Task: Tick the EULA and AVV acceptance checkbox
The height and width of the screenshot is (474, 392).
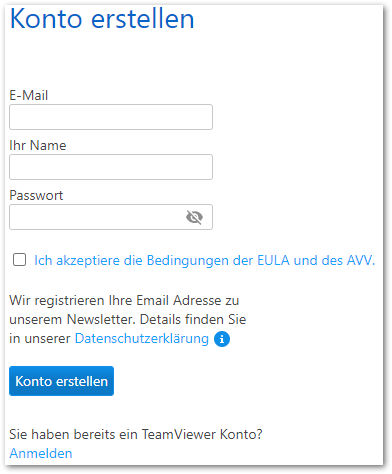Action: (19, 259)
